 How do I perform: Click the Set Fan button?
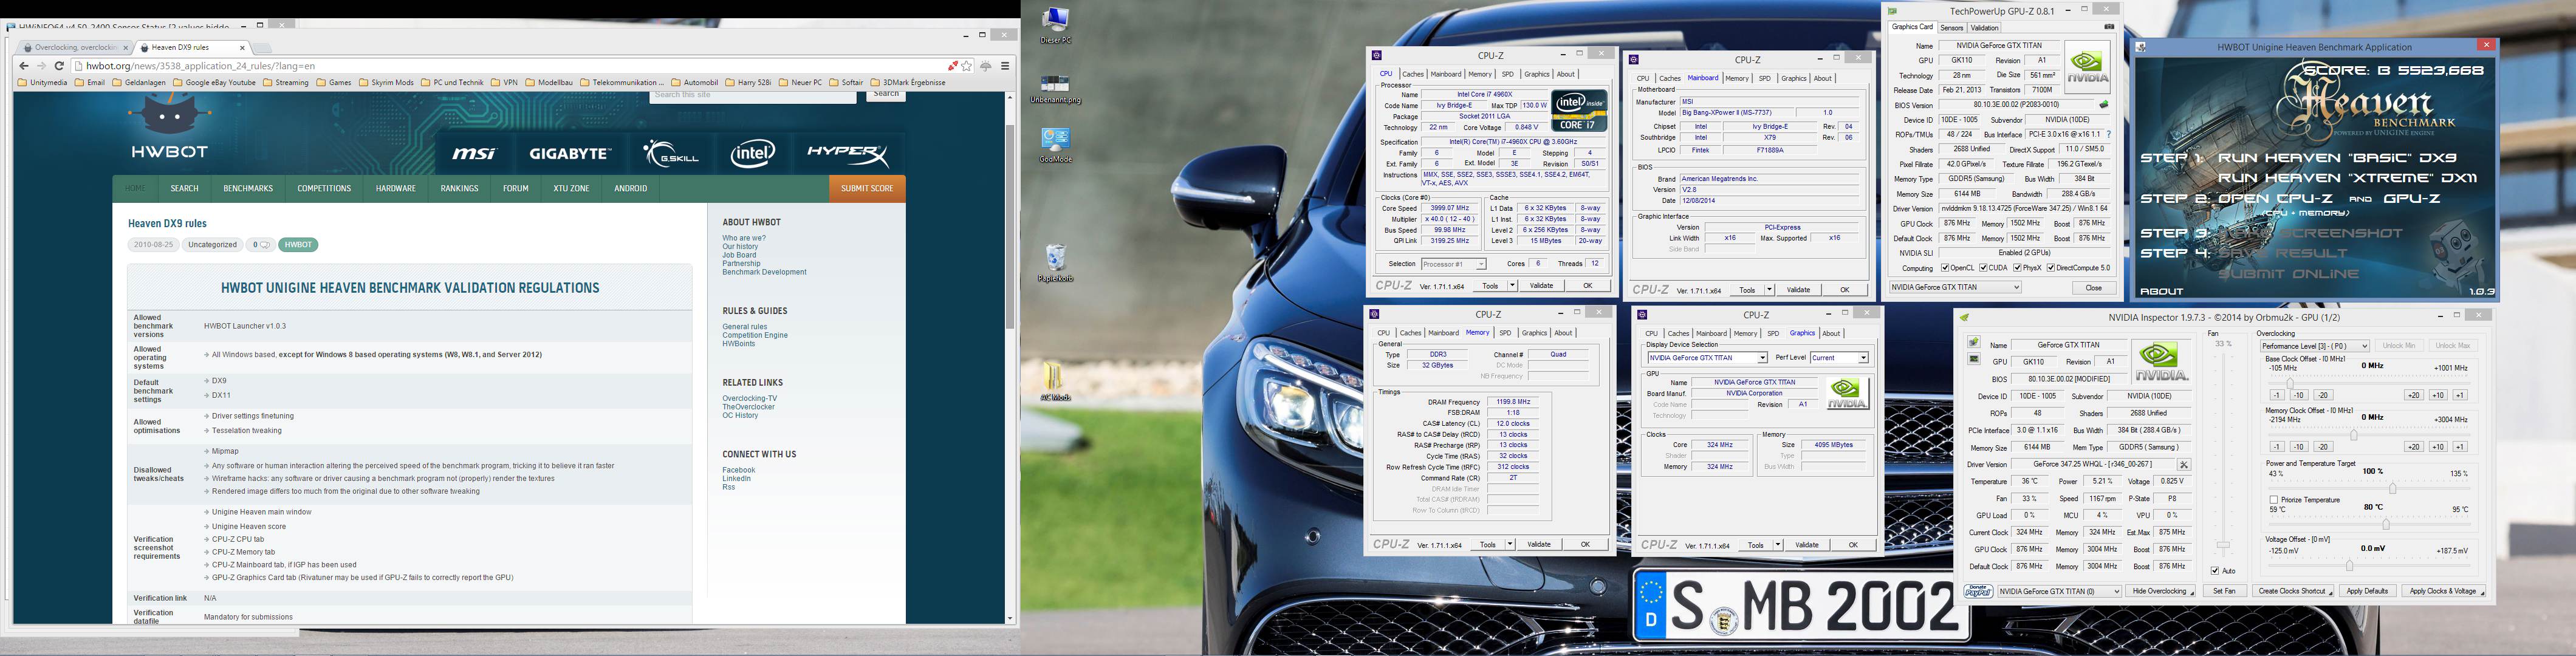pyautogui.click(x=2224, y=592)
